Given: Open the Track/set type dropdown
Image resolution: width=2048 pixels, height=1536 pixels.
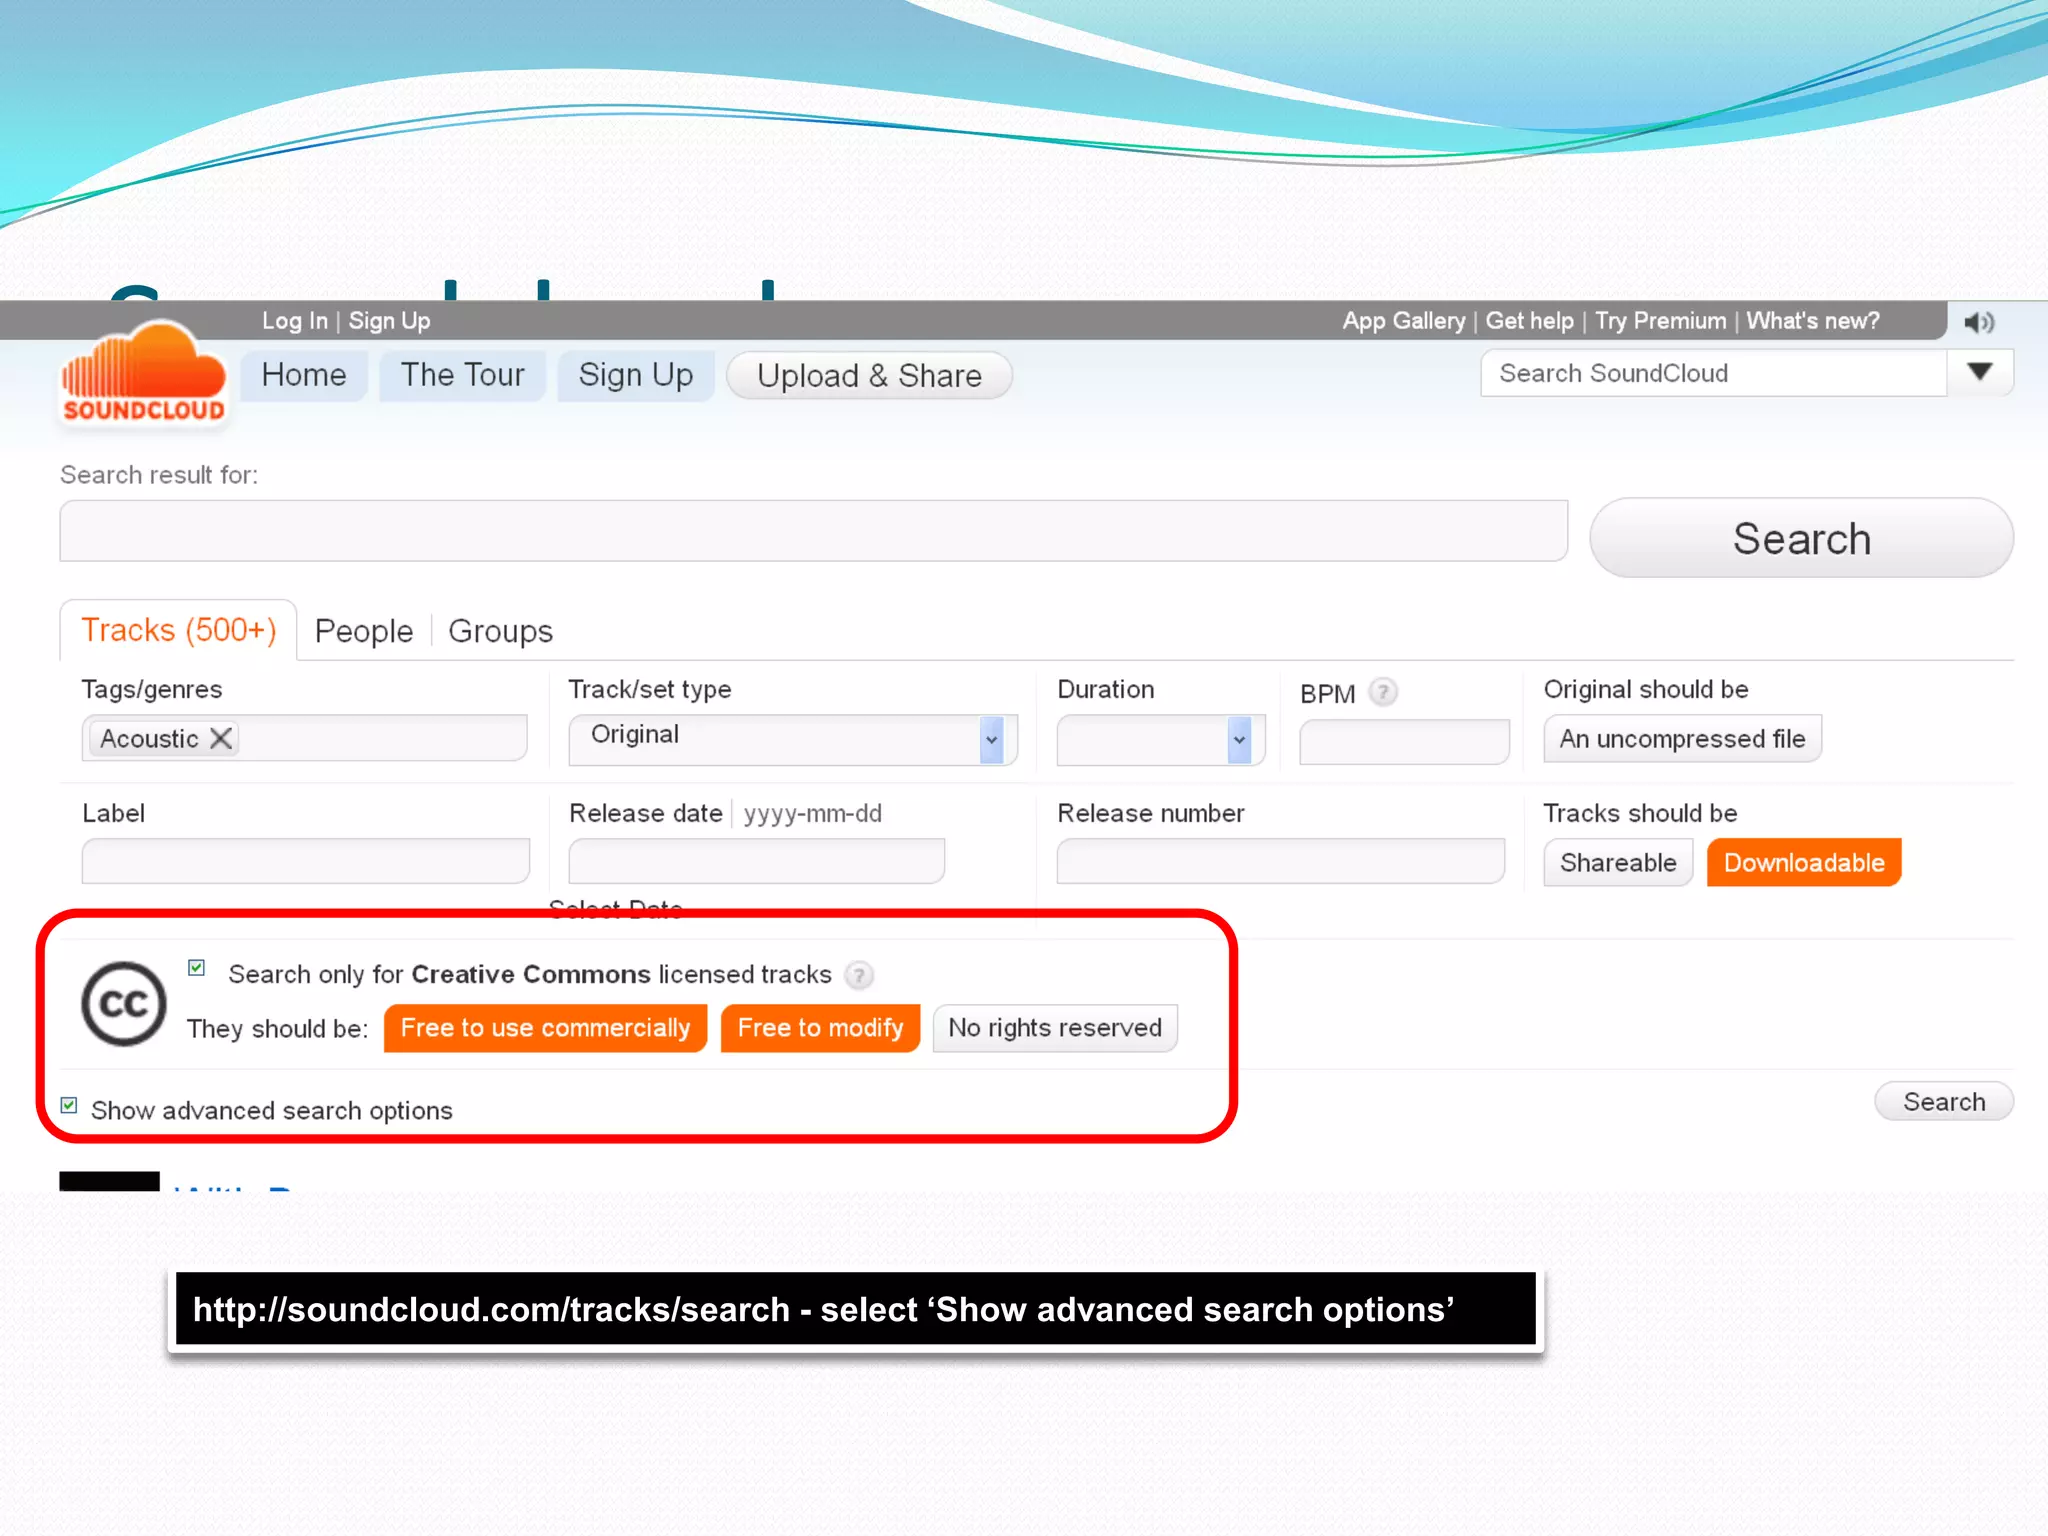Looking at the screenshot, I should pos(793,740).
